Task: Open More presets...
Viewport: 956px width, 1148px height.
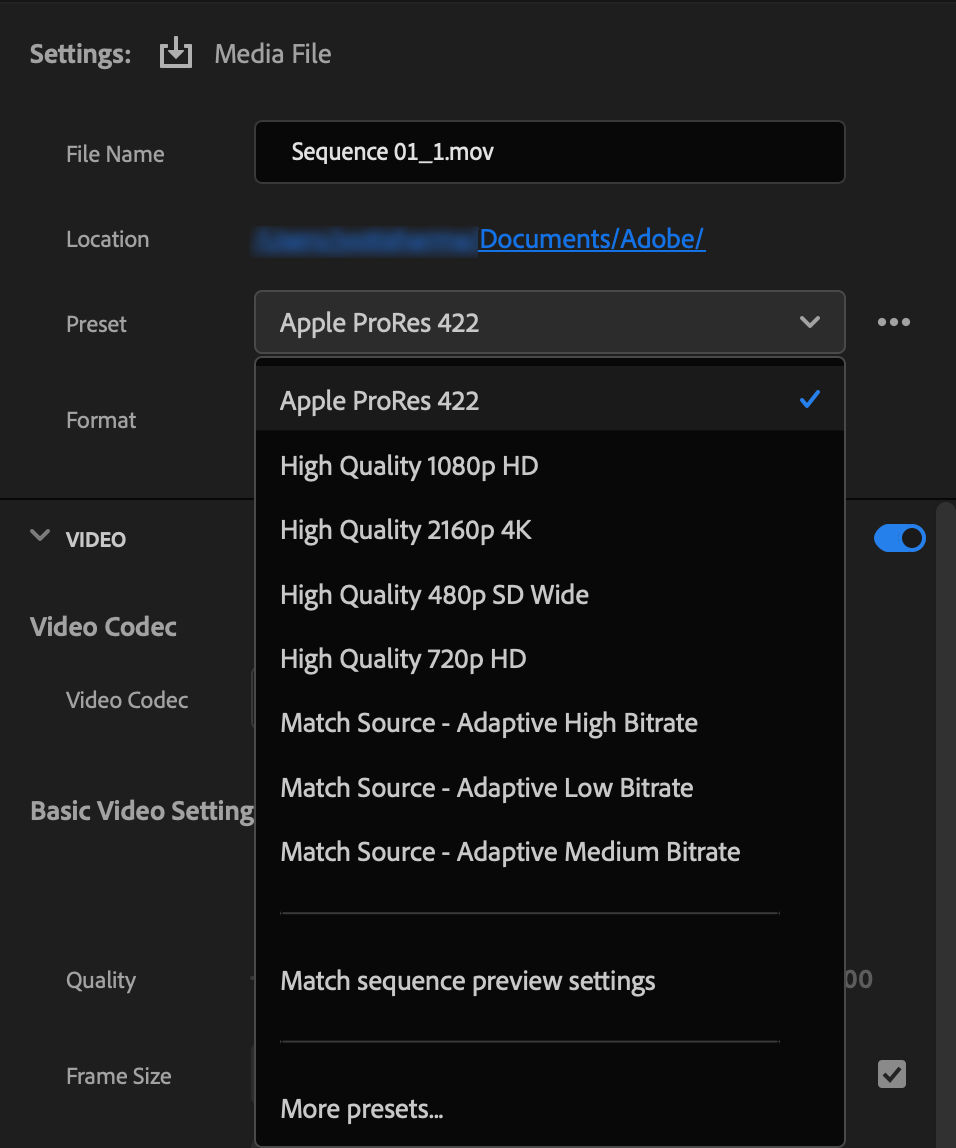Action: click(x=362, y=1108)
